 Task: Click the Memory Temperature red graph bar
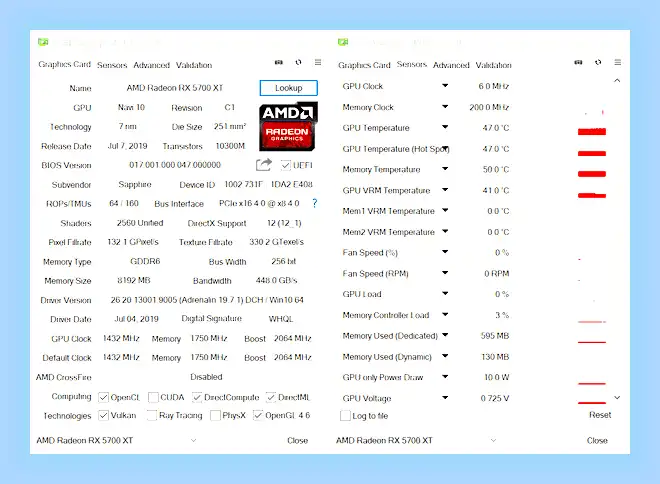tap(592, 174)
